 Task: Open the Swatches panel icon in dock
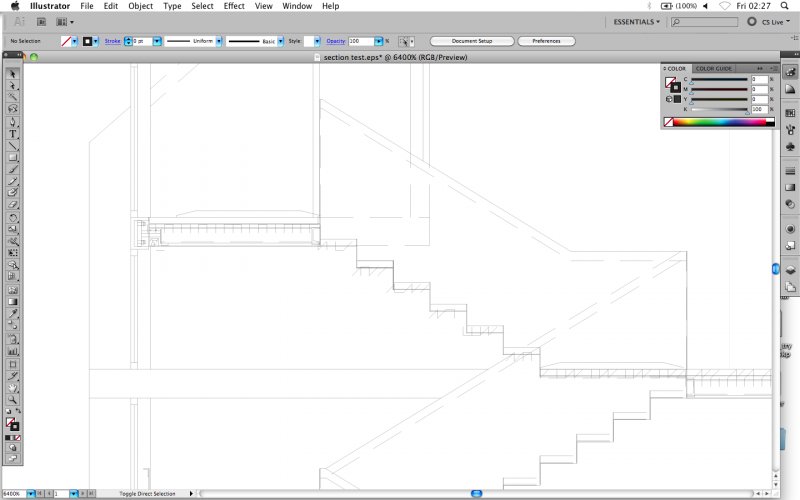tap(790, 113)
